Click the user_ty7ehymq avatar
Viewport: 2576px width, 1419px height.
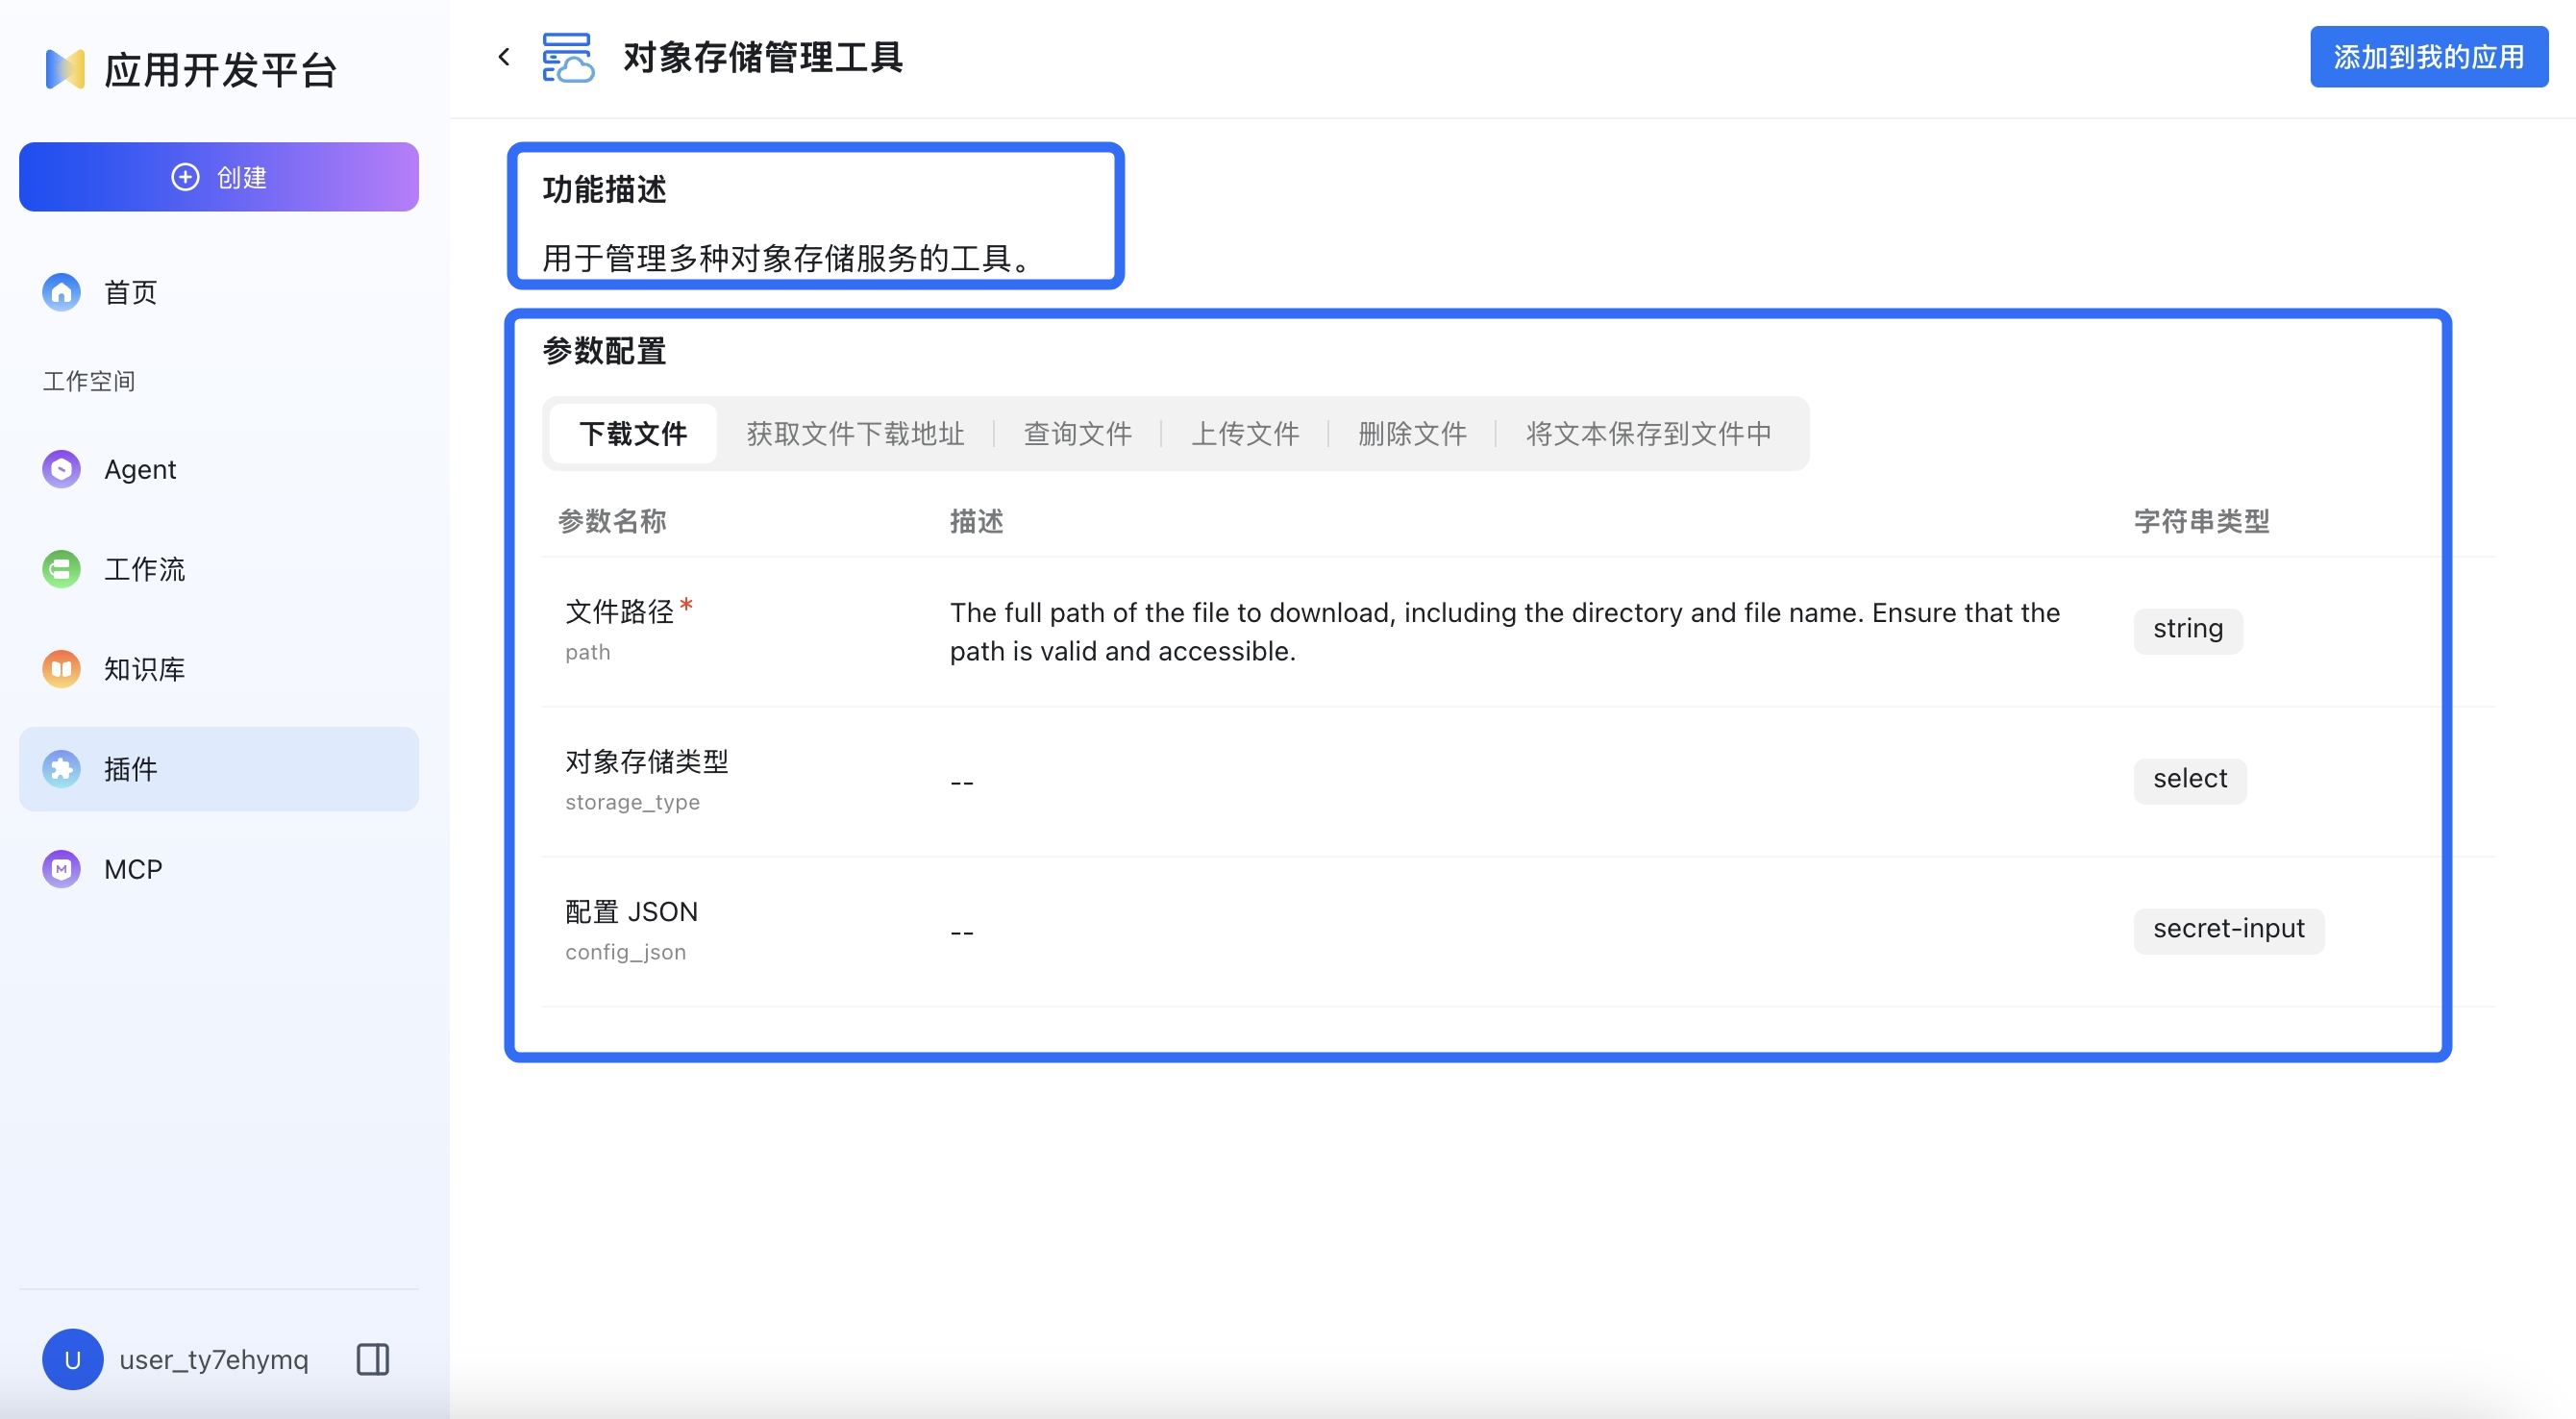(x=72, y=1359)
